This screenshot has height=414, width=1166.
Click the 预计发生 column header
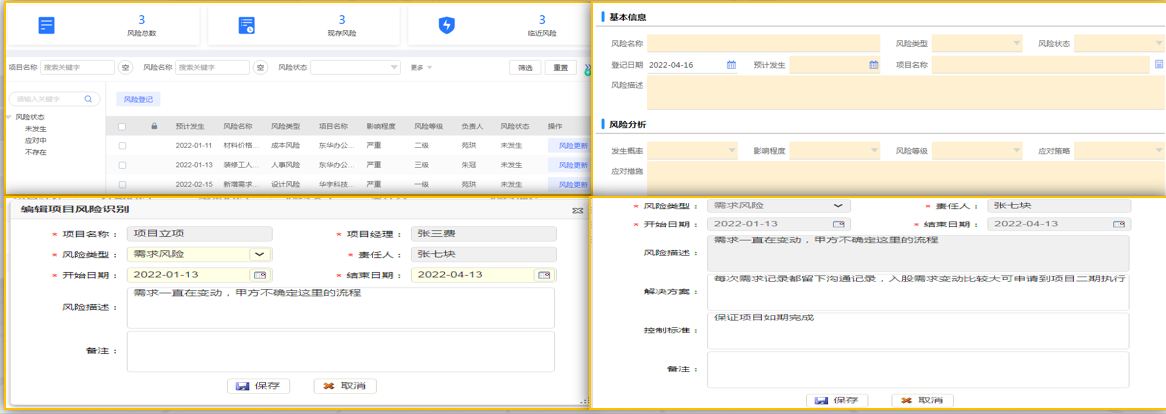190,126
